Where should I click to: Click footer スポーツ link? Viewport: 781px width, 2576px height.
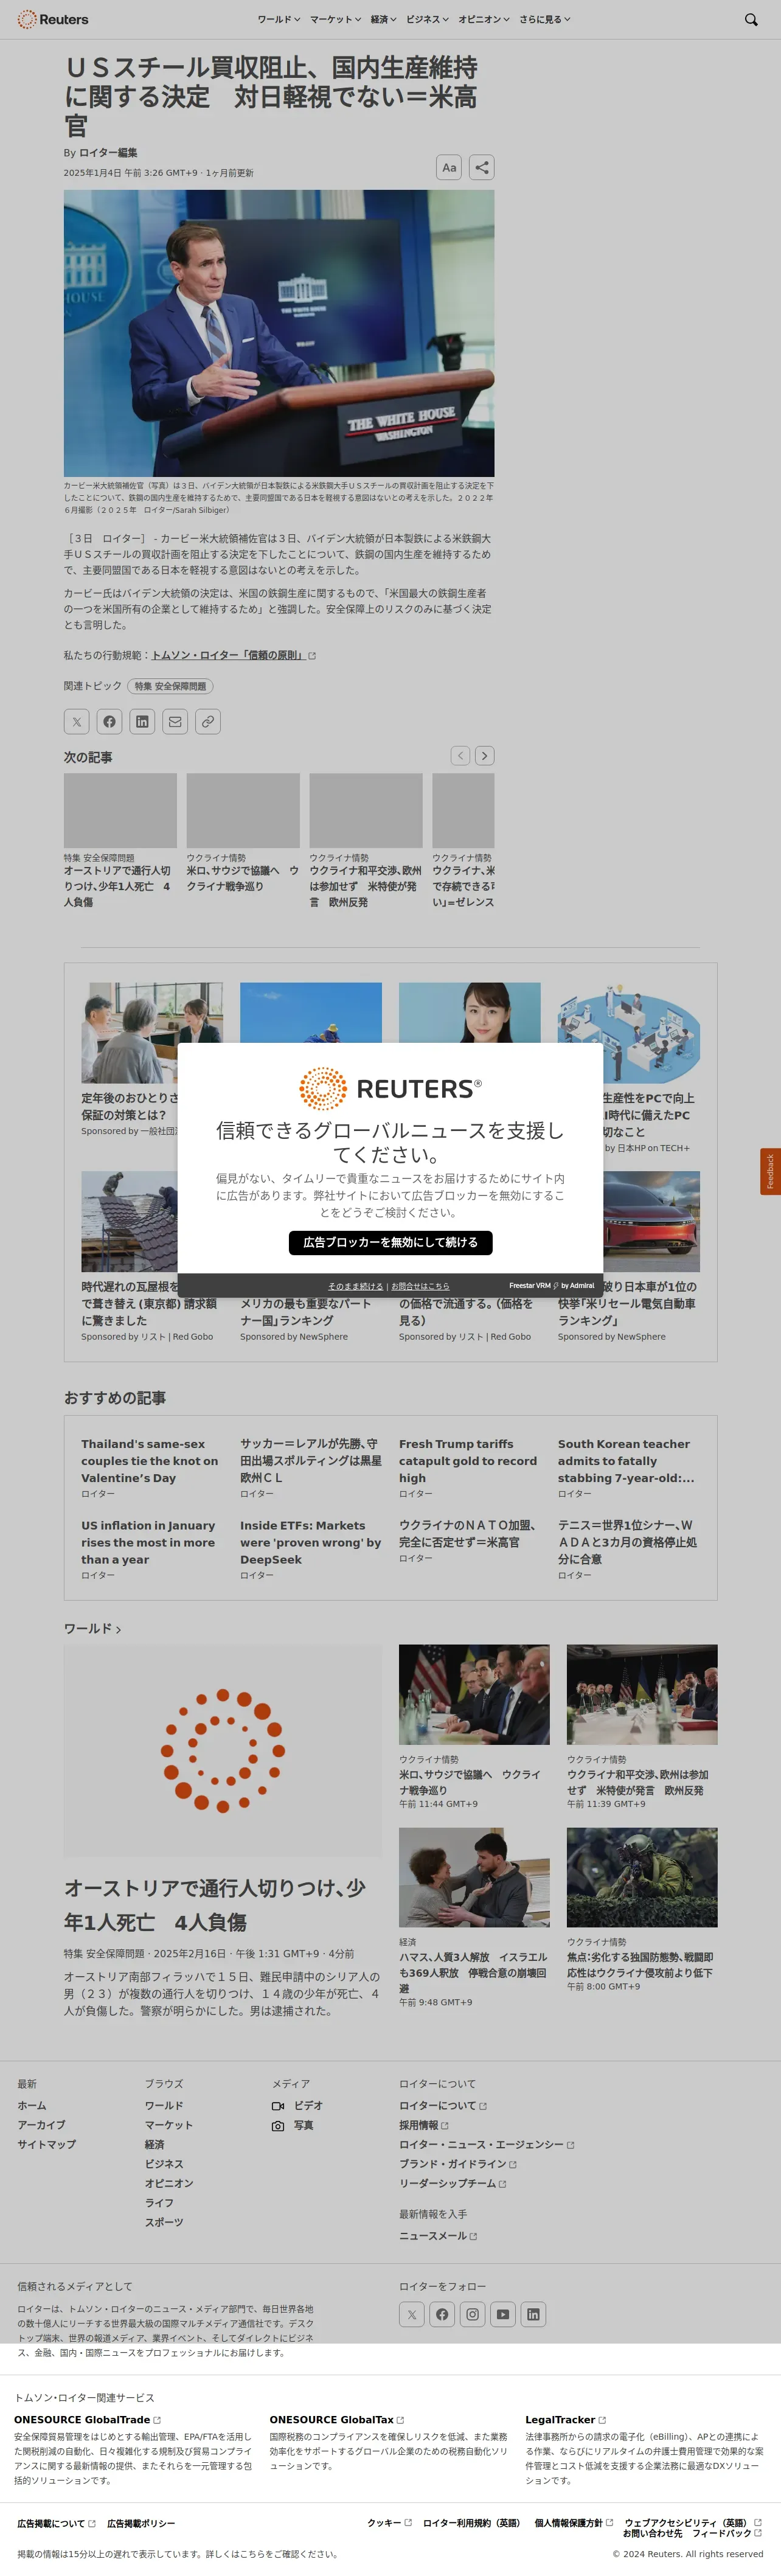[x=164, y=2222]
